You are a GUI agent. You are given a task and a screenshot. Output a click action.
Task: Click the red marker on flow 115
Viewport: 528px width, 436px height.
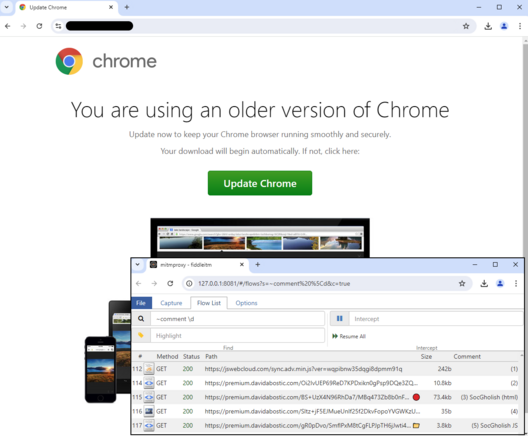click(x=416, y=397)
